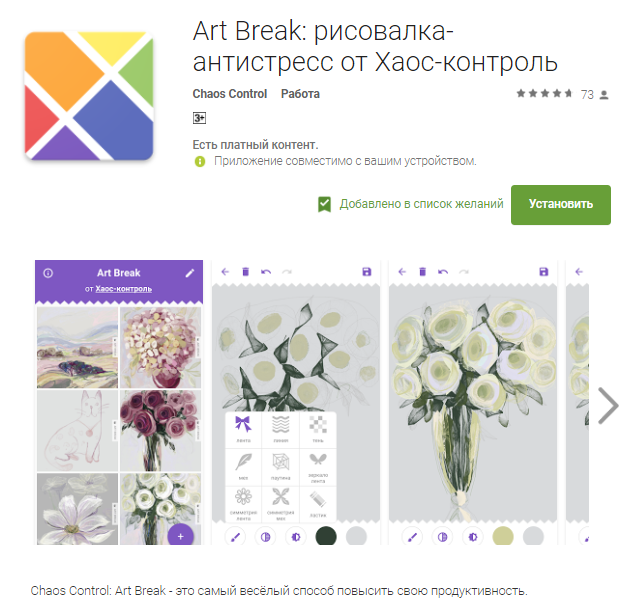Click the purple plus button in gallery
Screen dimensions: 632x601
click(x=181, y=536)
